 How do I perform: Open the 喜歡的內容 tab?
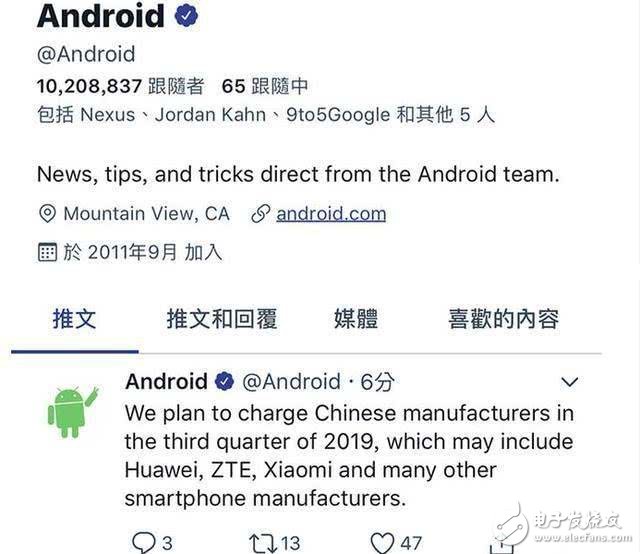(x=504, y=319)
